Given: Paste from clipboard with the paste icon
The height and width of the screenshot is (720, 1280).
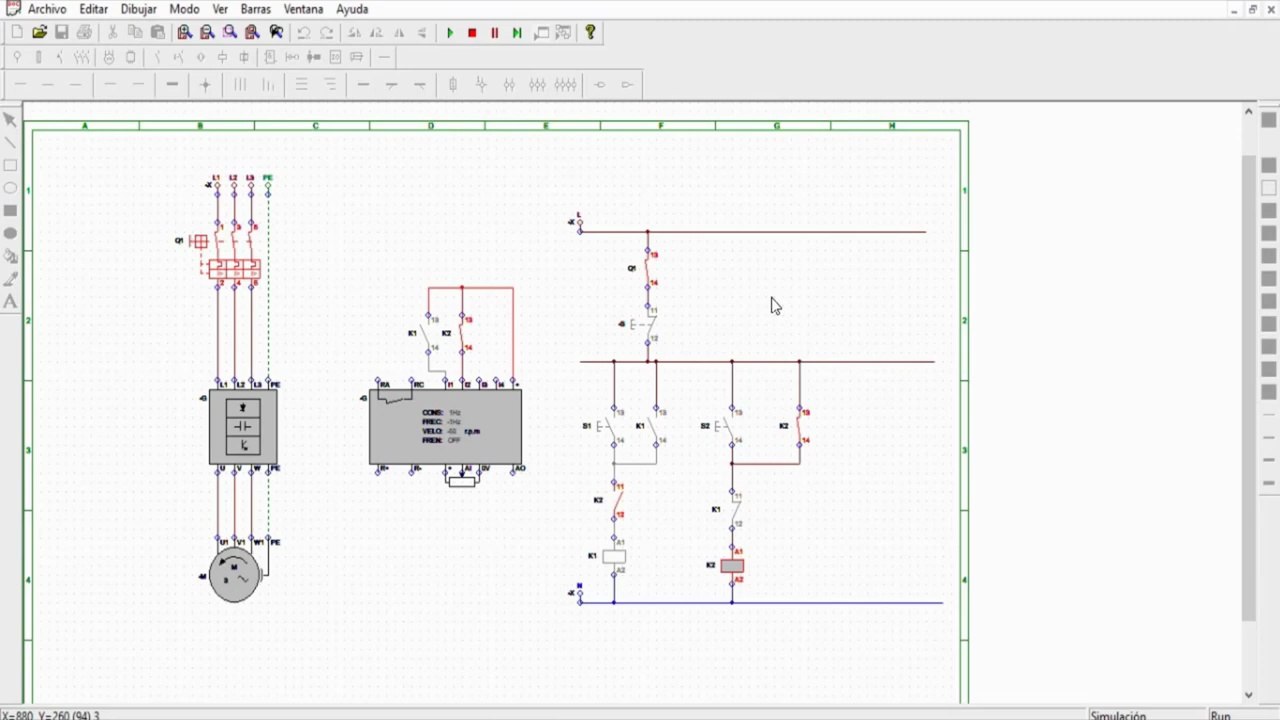Looking at the screenshot, I should point(157,33).
